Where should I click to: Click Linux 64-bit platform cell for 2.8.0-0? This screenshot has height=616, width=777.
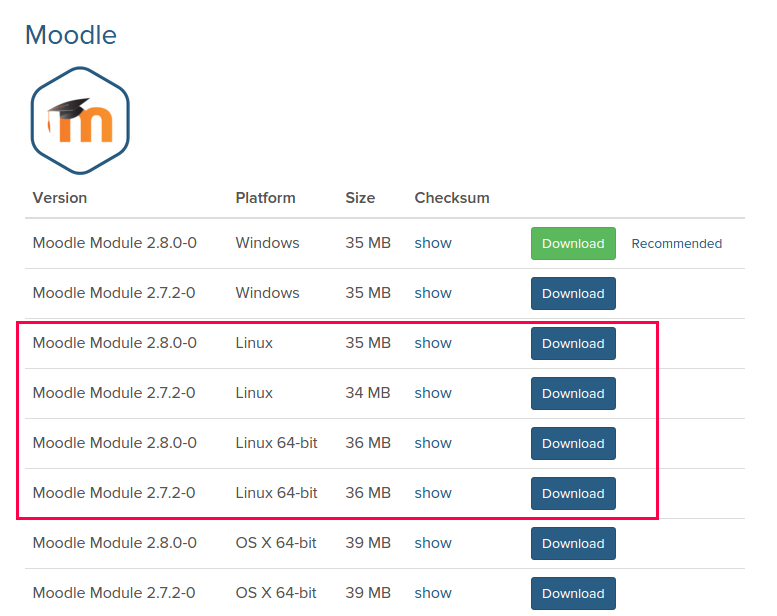[x=276, y=443]
